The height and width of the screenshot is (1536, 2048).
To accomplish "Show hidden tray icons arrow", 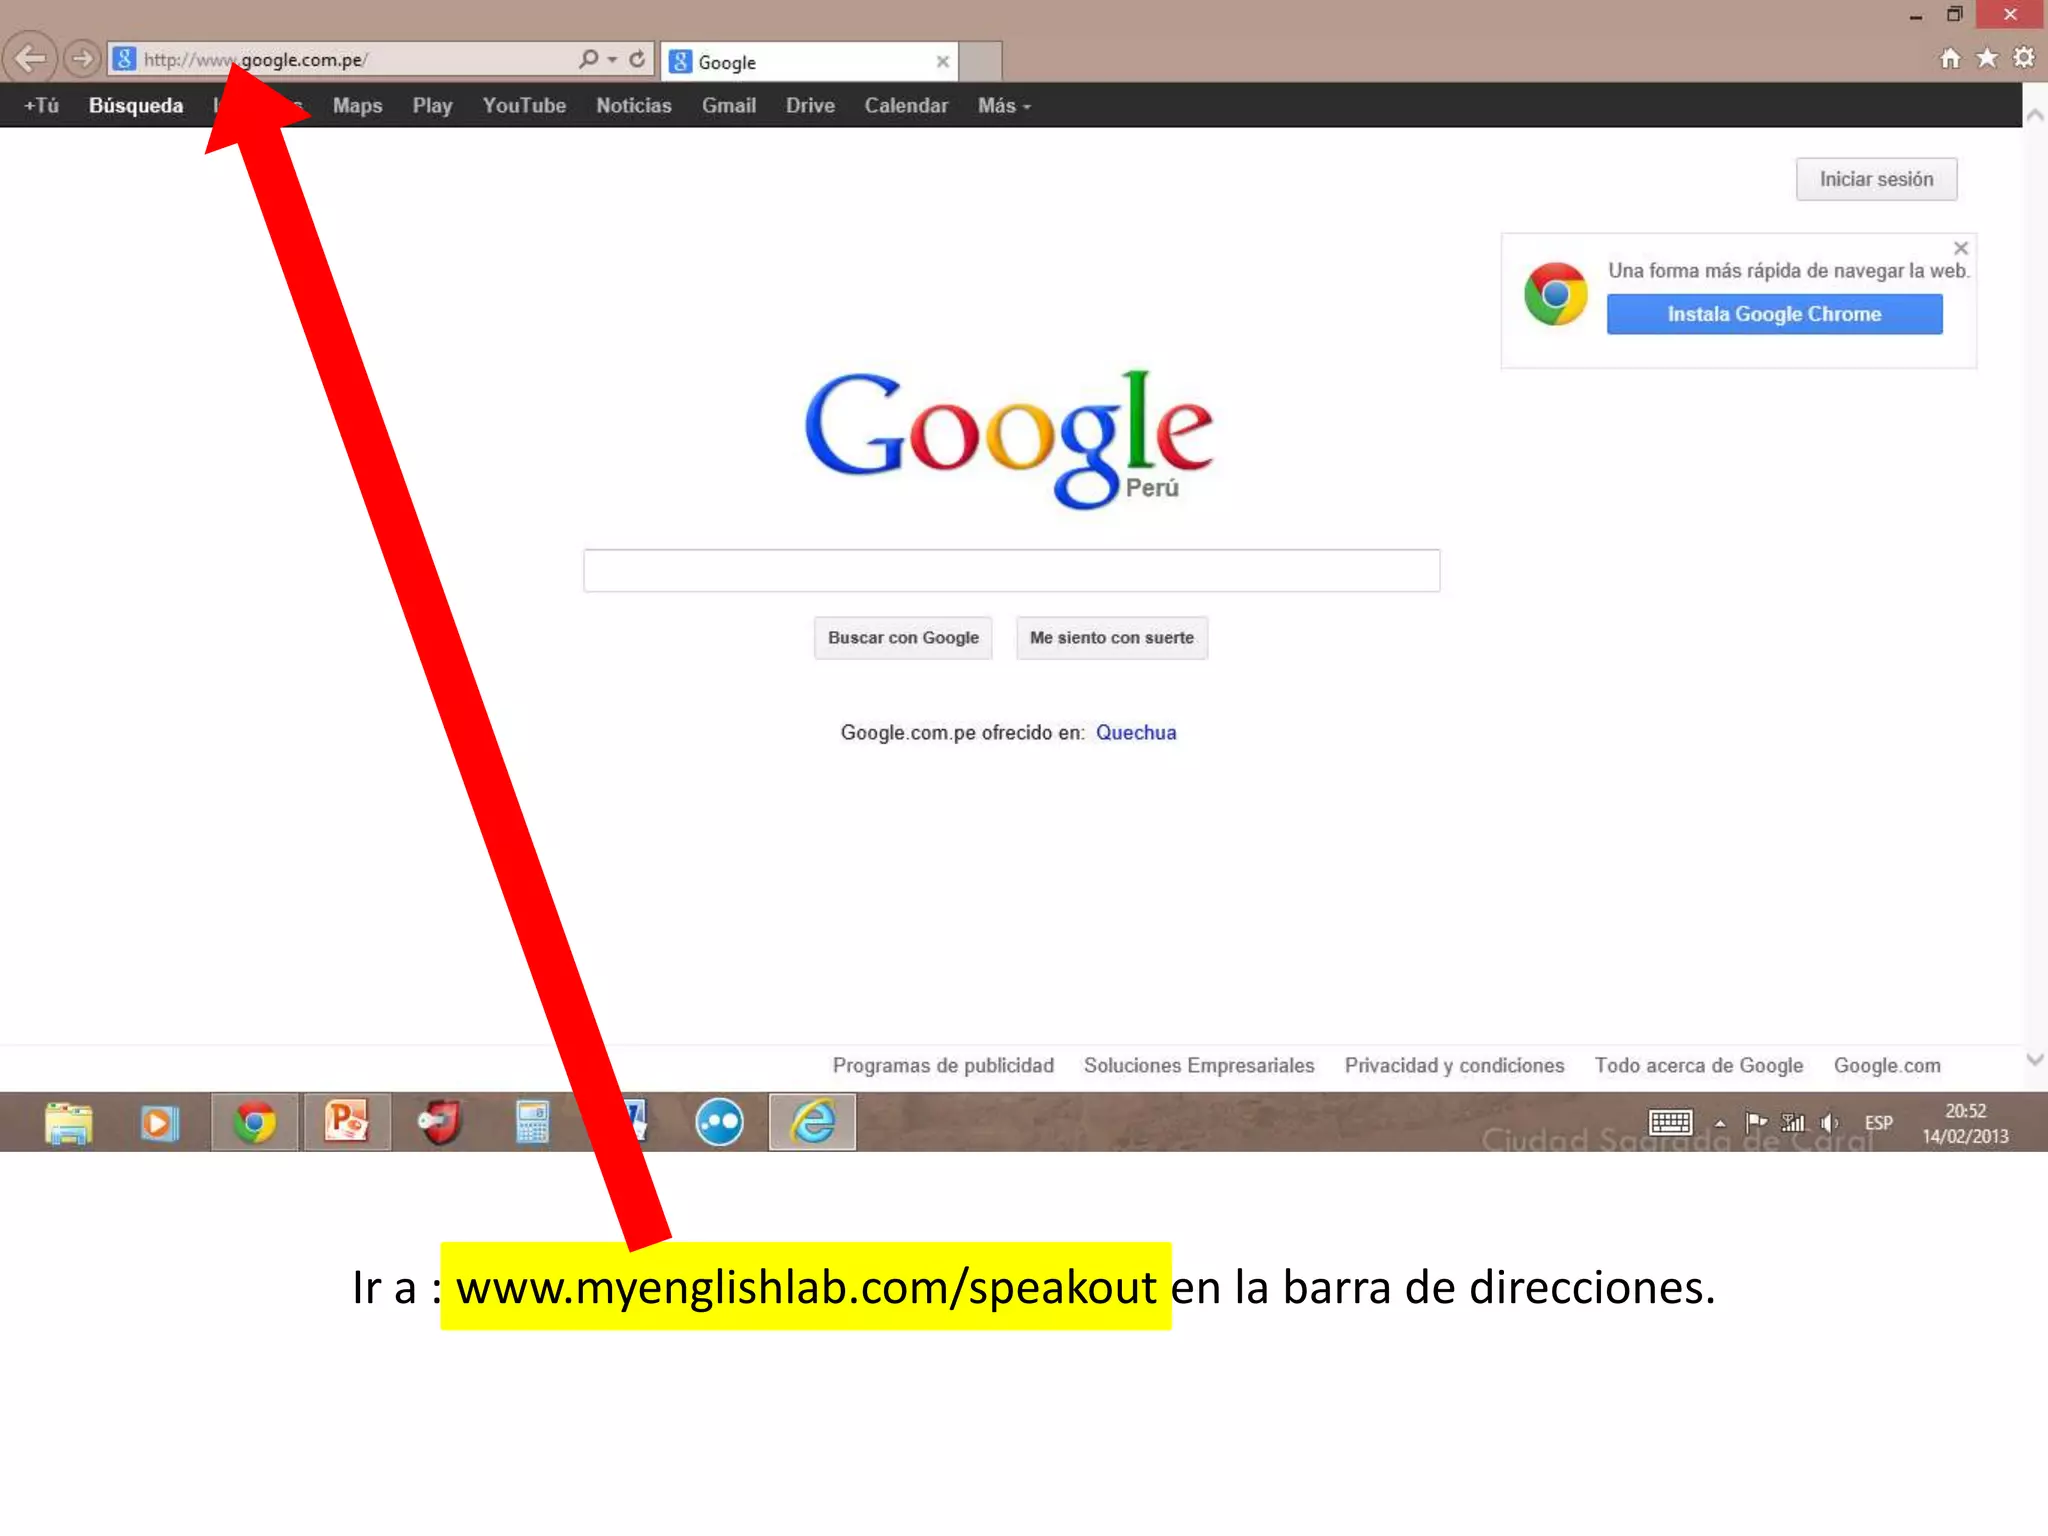I will click(1720, 1124).
